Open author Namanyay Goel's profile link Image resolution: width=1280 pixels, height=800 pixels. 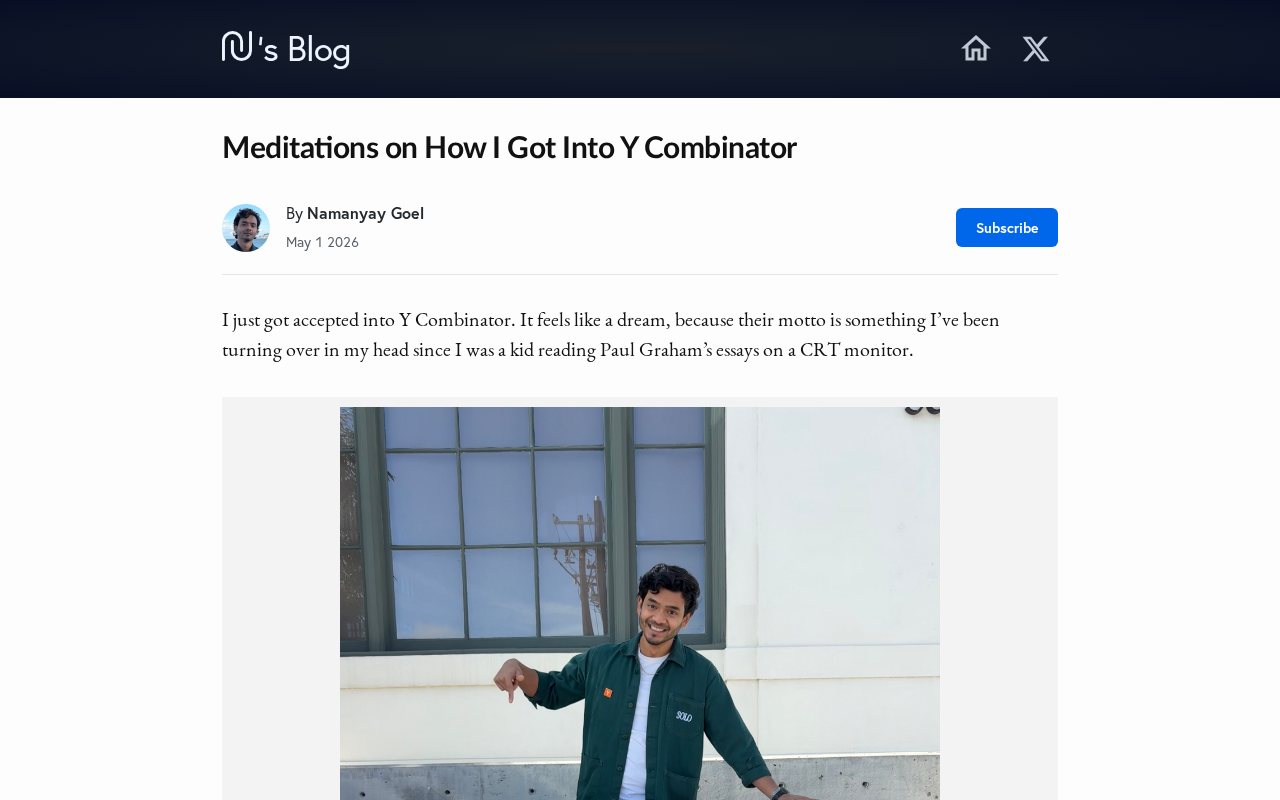[365, 213]
